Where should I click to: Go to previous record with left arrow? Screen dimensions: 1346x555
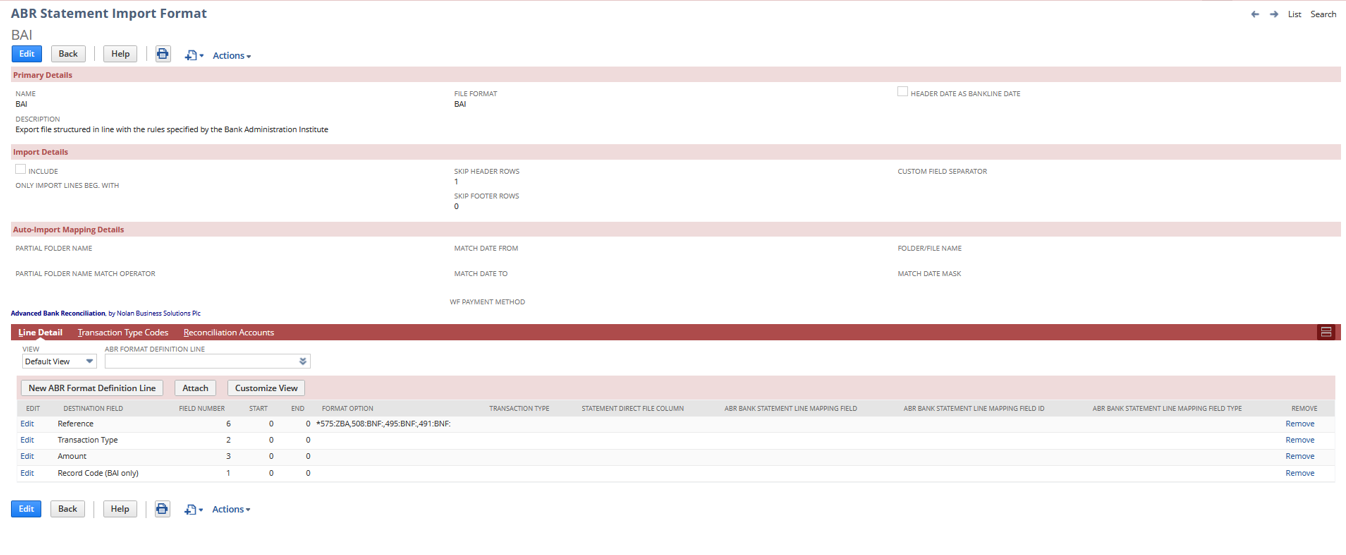click(x=1255, y=15)
